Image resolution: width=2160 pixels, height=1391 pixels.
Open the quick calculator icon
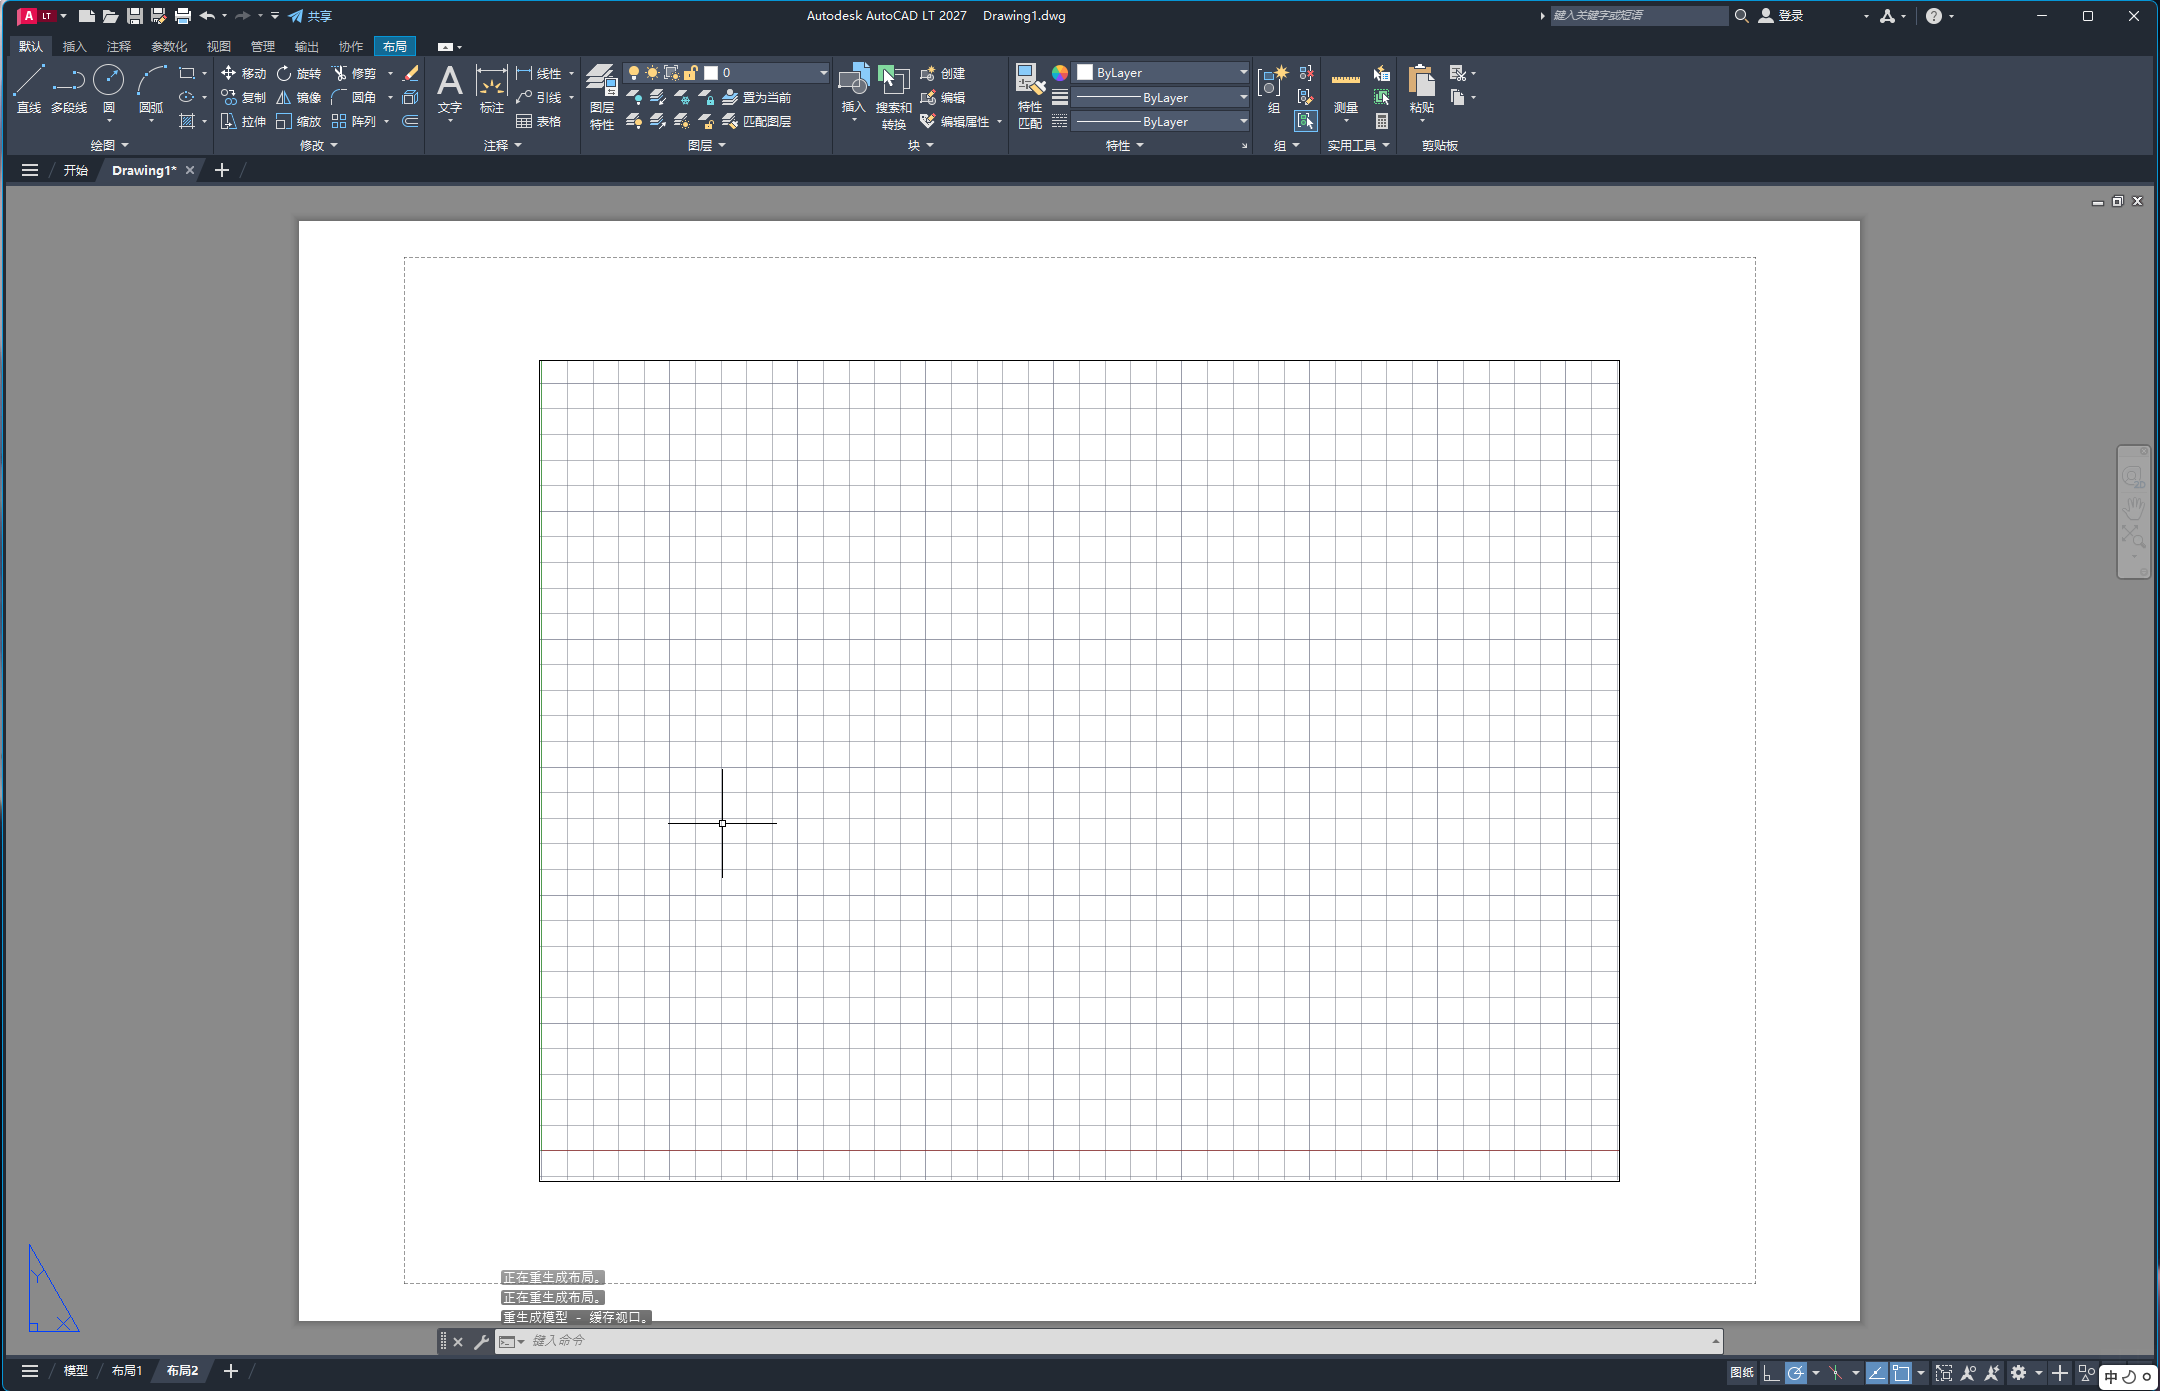[x=1382, y=121]
